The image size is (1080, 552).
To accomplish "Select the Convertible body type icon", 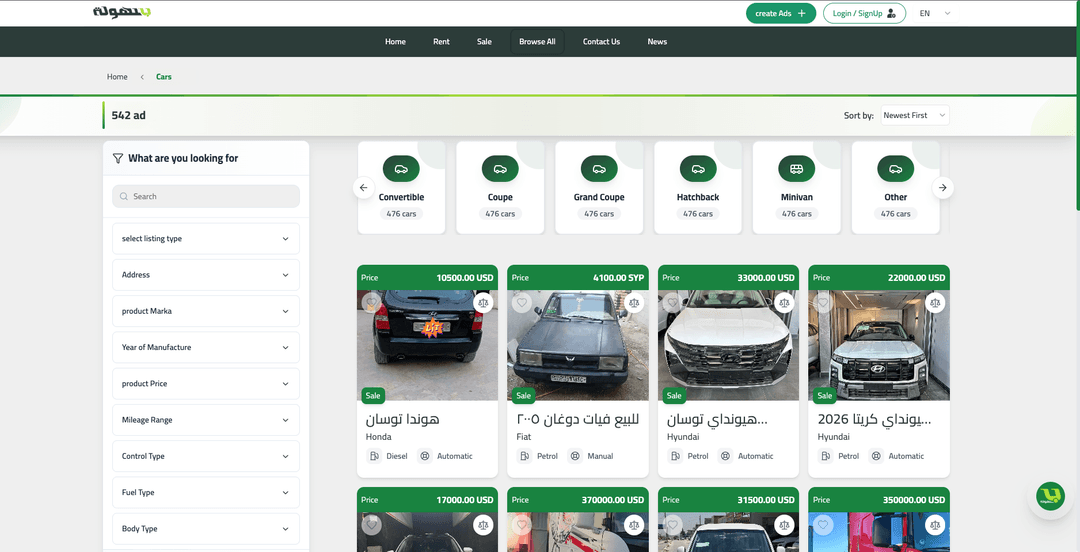I will [401, 169].
